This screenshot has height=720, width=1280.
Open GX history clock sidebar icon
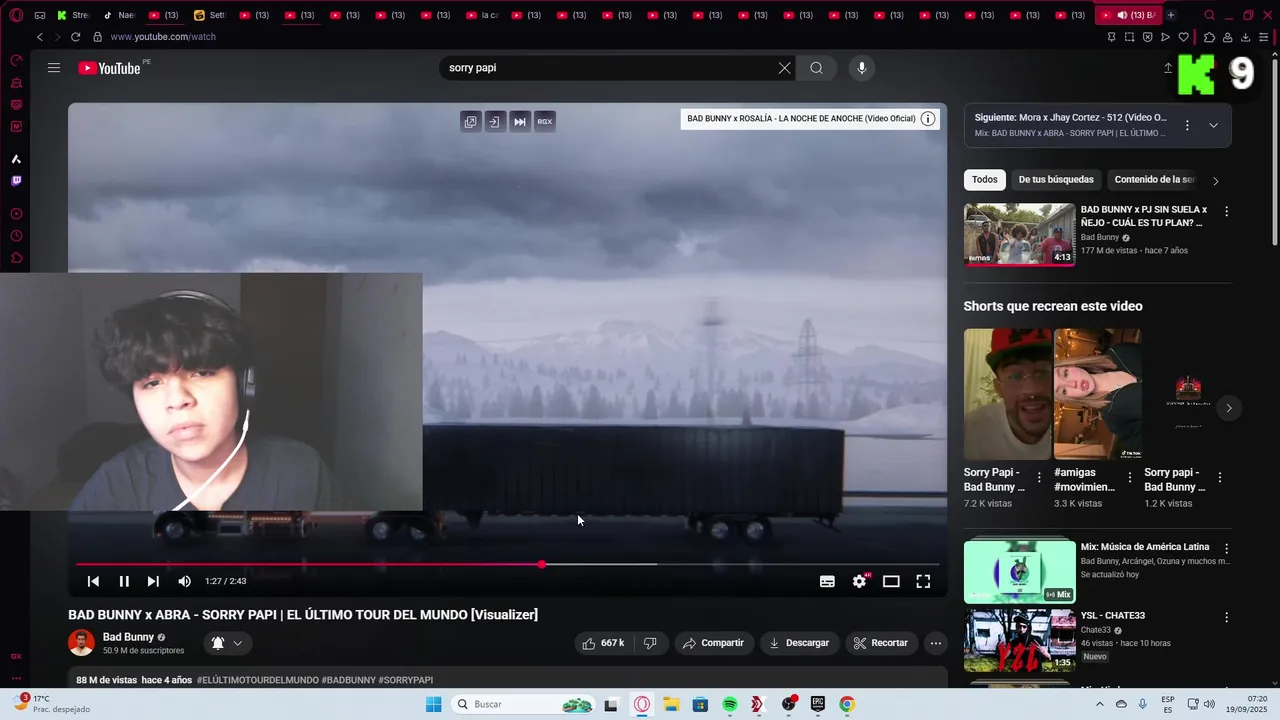[x=16, y=236]
